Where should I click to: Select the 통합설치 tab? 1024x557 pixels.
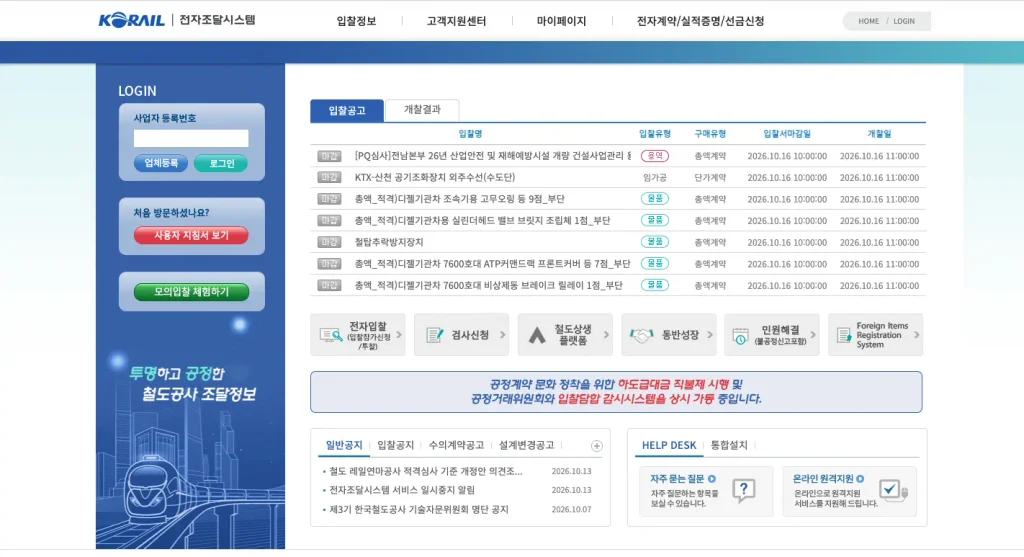(729, 445)
